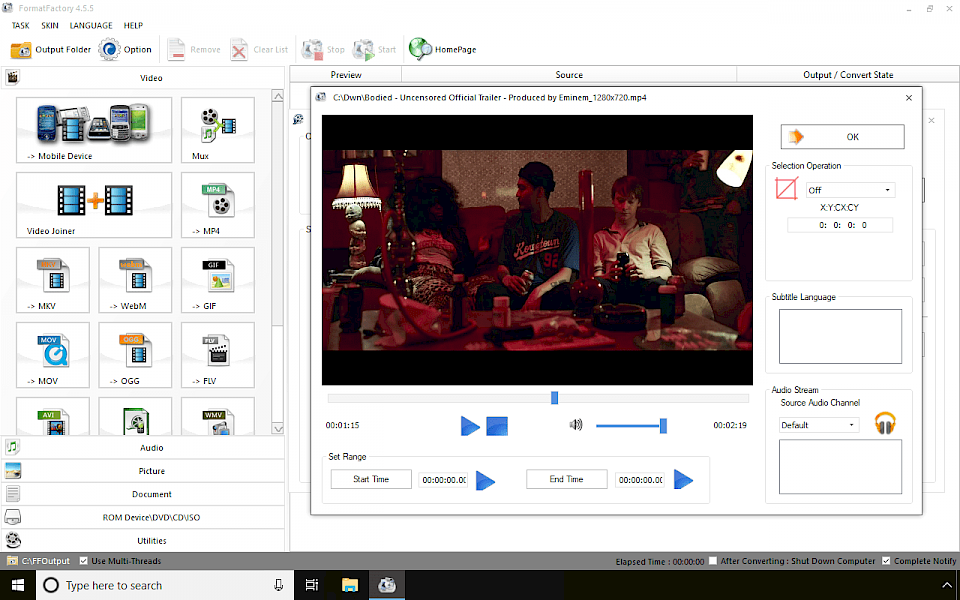
Task: Choose the -> GIF conversion tile
Action: click(x=217, y=280)
